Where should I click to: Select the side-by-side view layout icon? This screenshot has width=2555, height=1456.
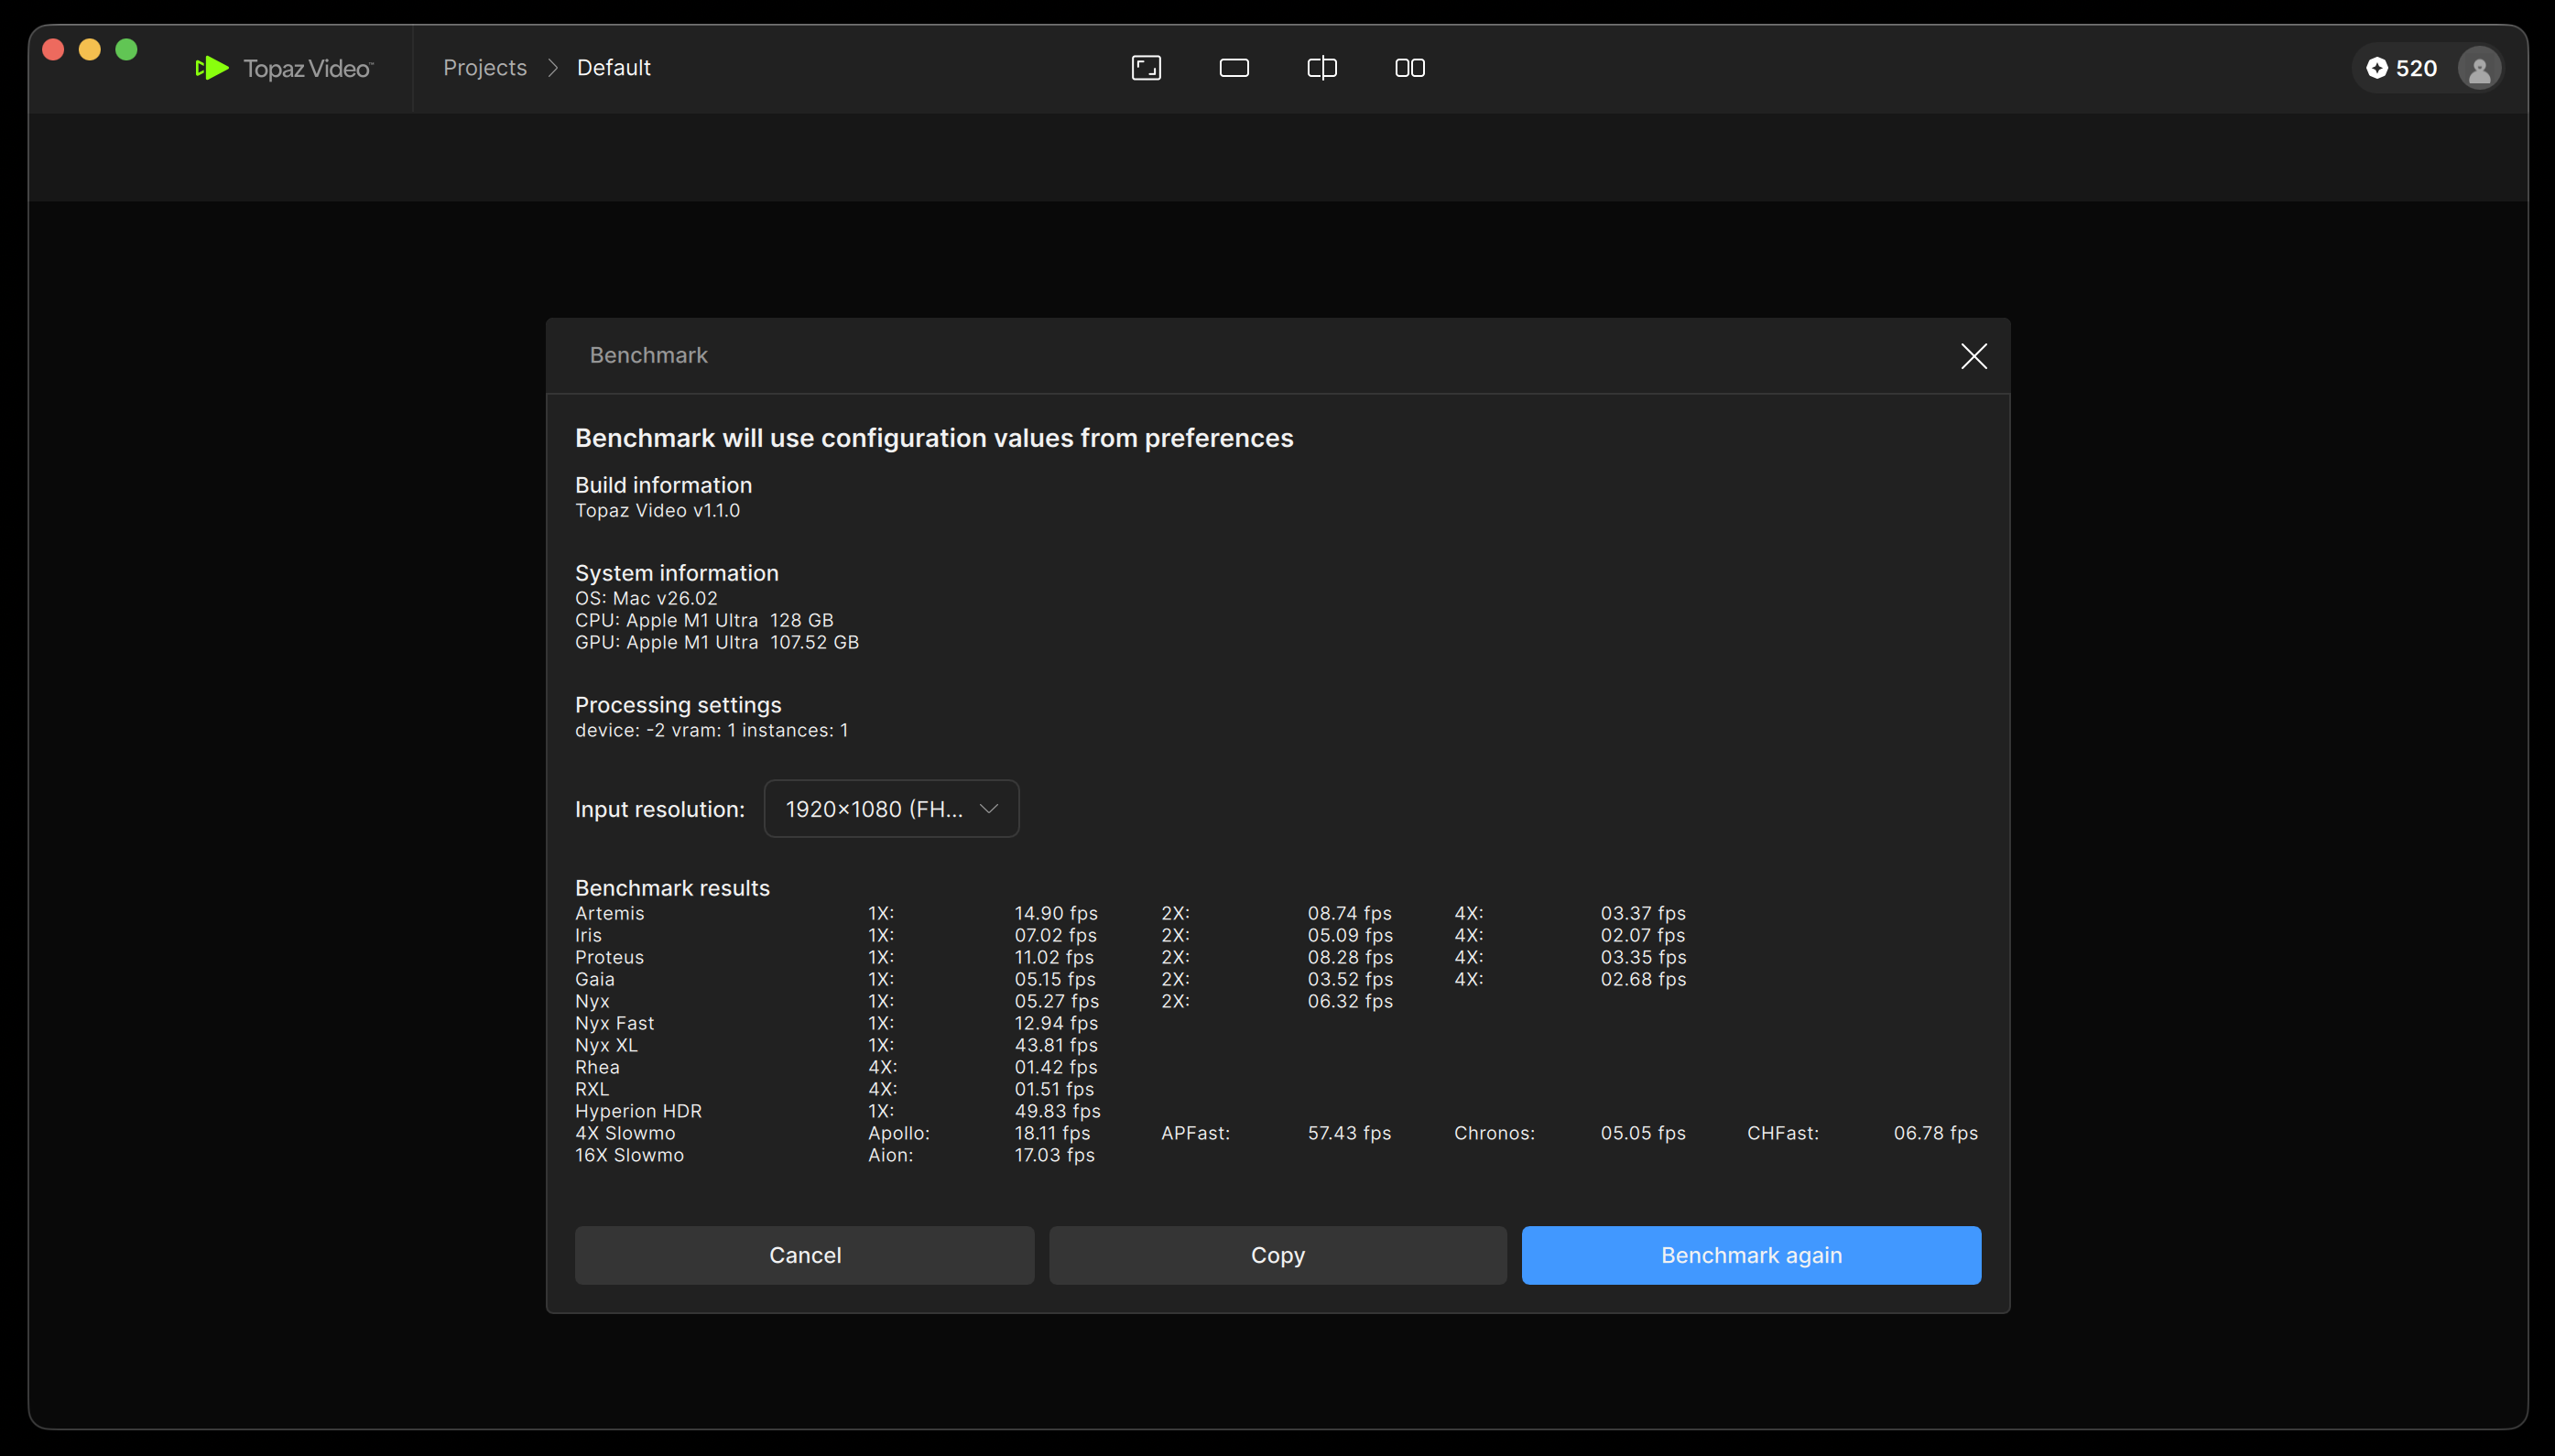[1410, 68]
